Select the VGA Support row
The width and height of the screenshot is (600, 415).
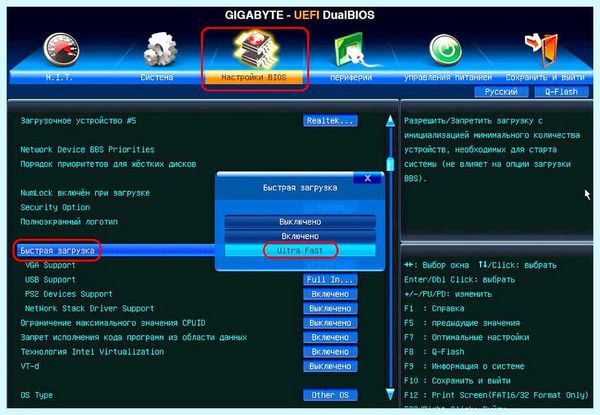point(50,265)
